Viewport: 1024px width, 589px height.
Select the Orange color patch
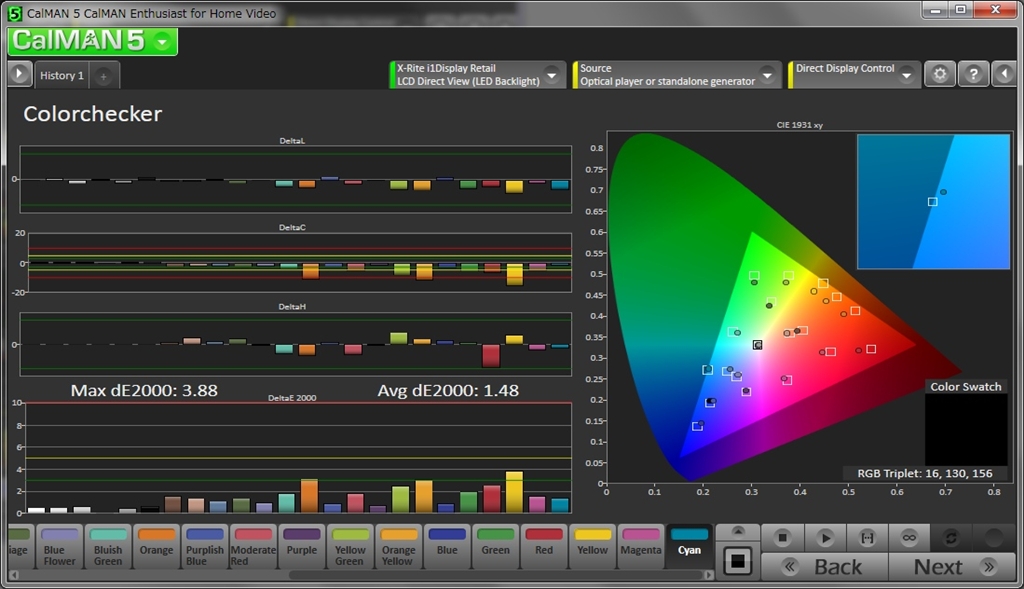[x=156, y=546]
